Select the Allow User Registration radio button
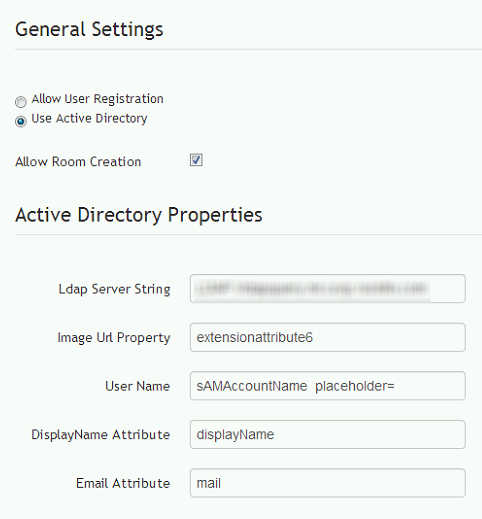Image resolution: width=482 pixels, height=519 pixels. pyautogui.click(x=21, y=102)
